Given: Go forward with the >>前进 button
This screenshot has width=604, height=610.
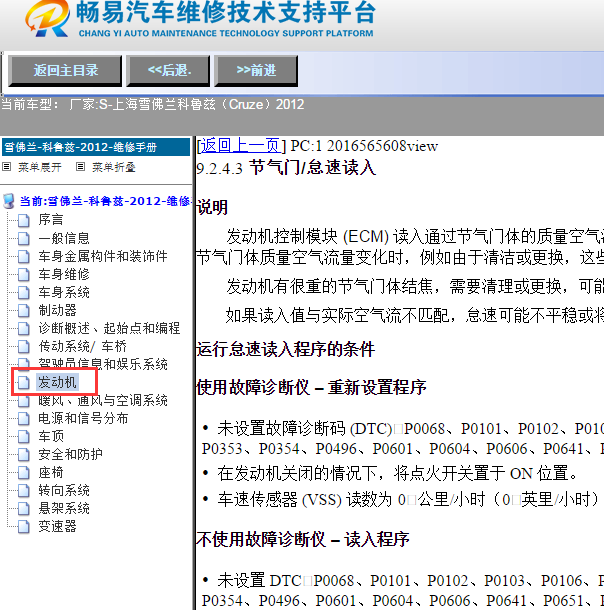Looking at the screenshot, I should coord(256,70).
